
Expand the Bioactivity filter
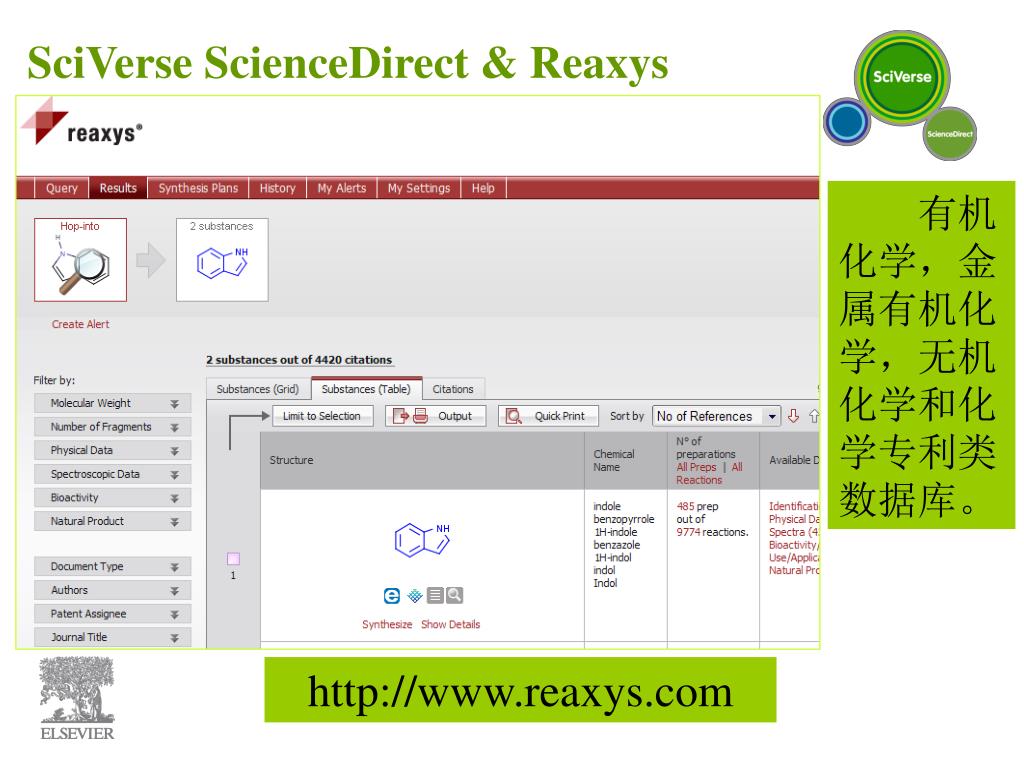coord(112,498)
